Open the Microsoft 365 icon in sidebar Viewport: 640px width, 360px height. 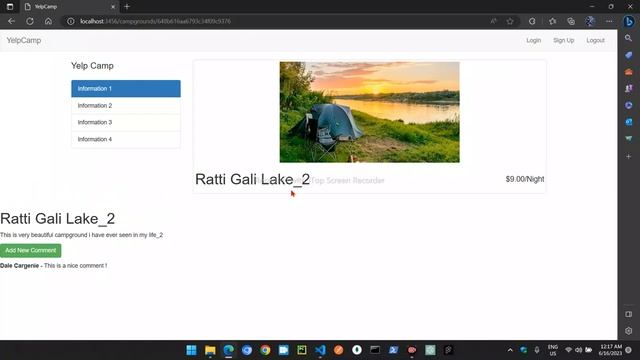629,105
